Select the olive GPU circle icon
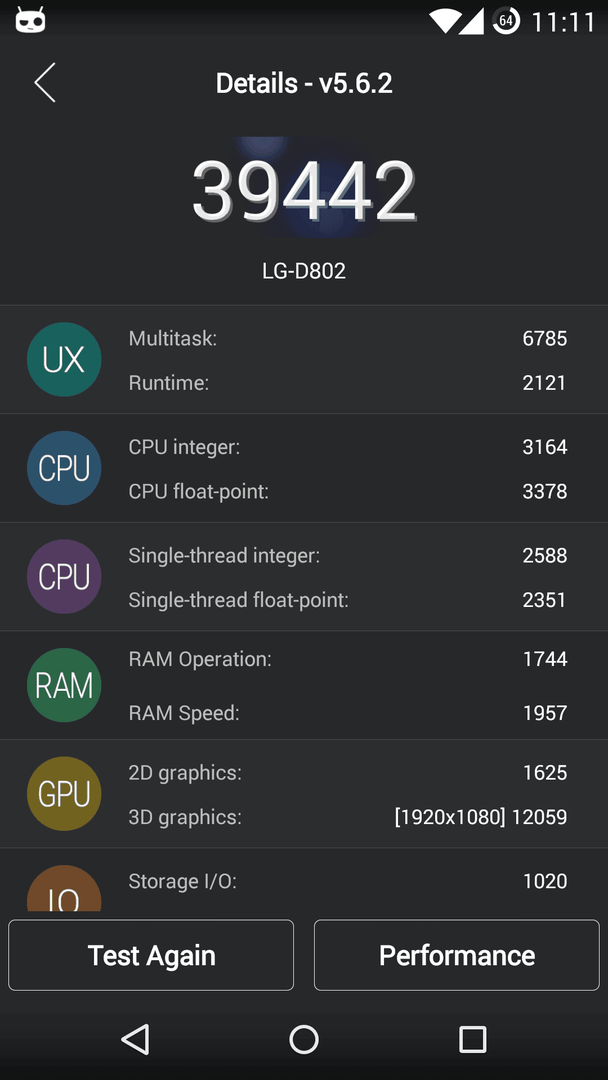Viewport: 608px width, 1080px height. tap(64, 793)
